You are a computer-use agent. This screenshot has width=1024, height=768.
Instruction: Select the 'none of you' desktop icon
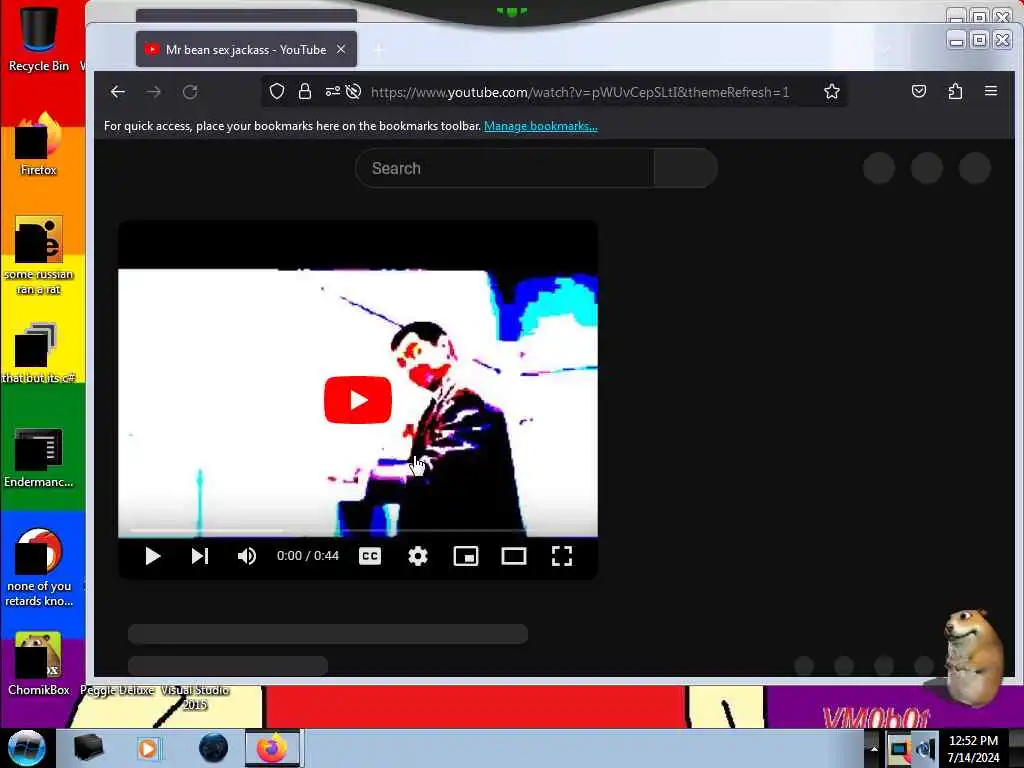tap(39, 568)
